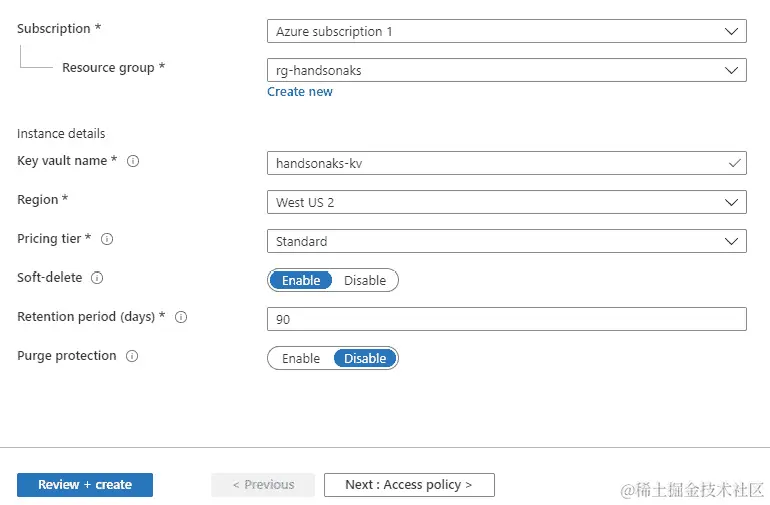Open the Region dropdown showing West US 2
The width and height of the screenshot is (770, 505).
pyautogui.click(x=507, y=202)
